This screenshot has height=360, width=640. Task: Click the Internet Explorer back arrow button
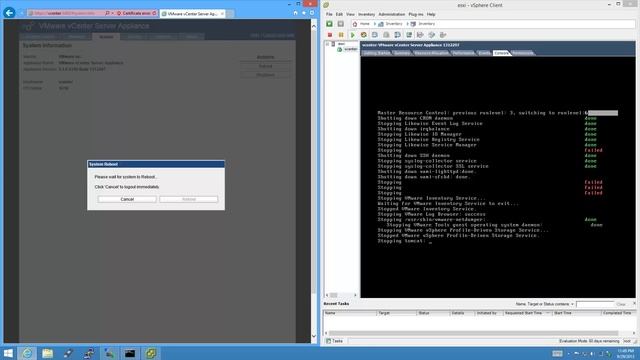[x=9, y=13]
